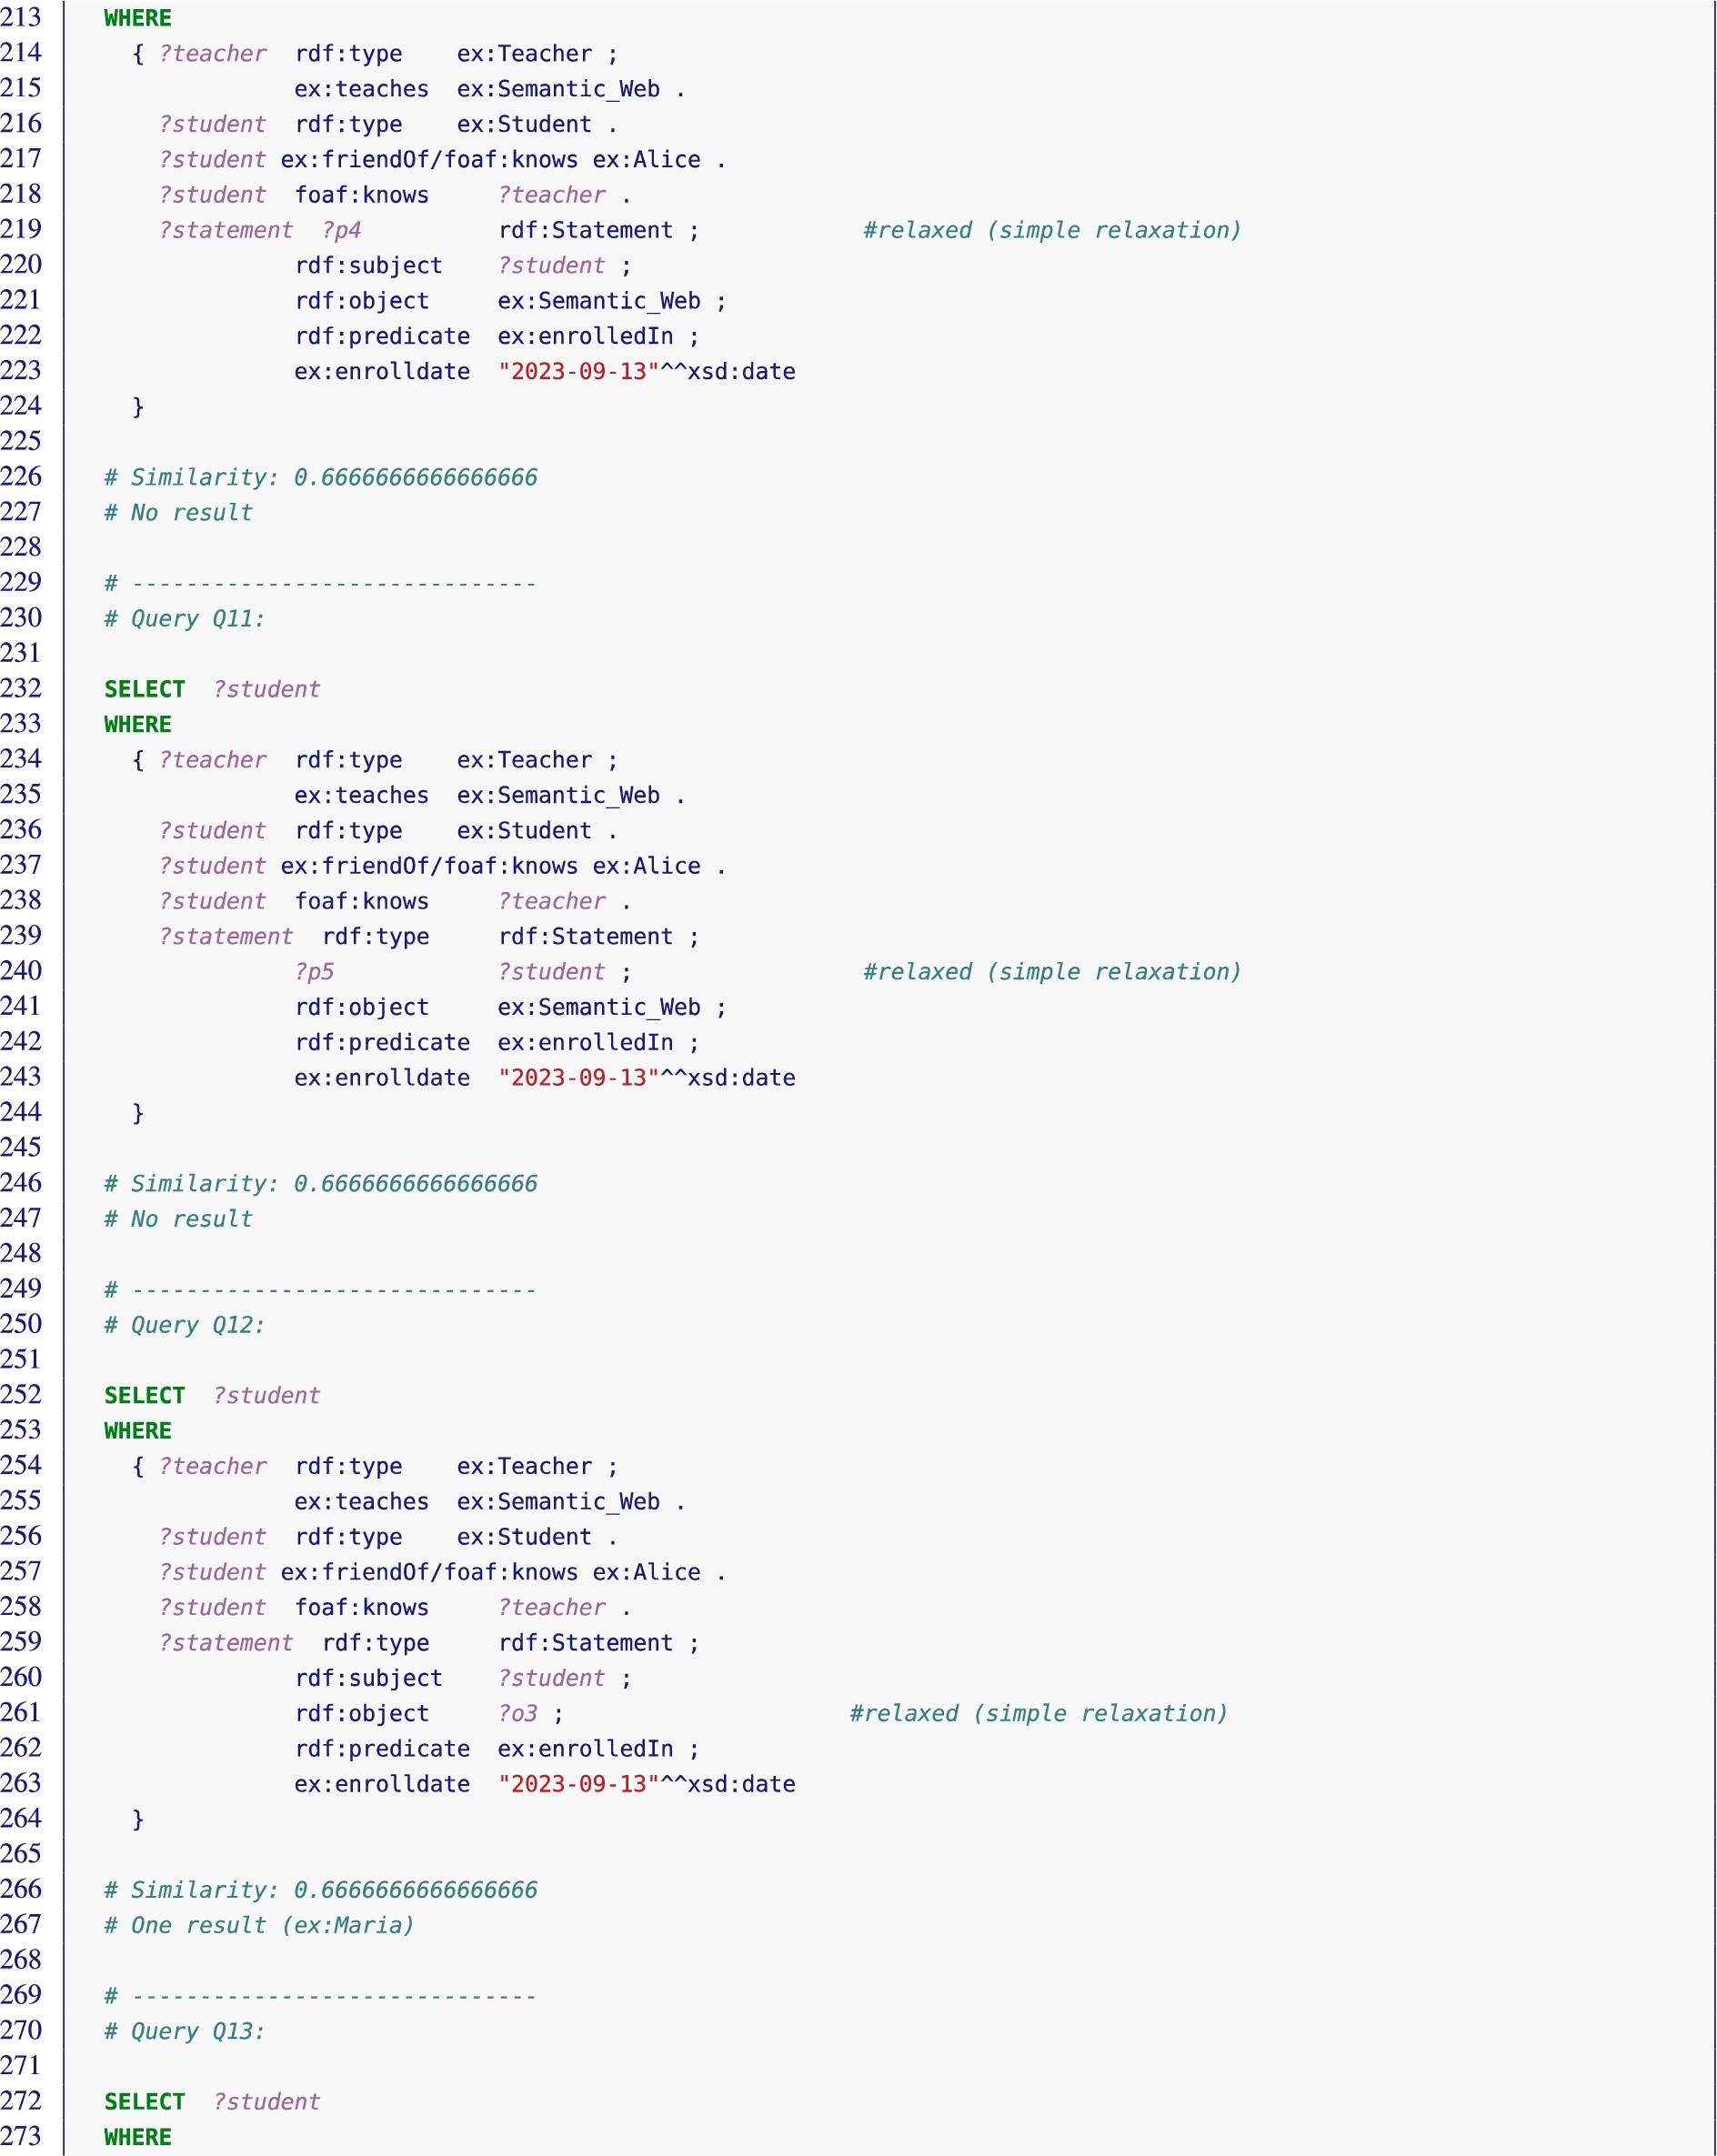Click the '# Similarity' comment on line 266
This screenshot has width=1717, height=2156.
pyautogui.click(x=321, y=1890)
